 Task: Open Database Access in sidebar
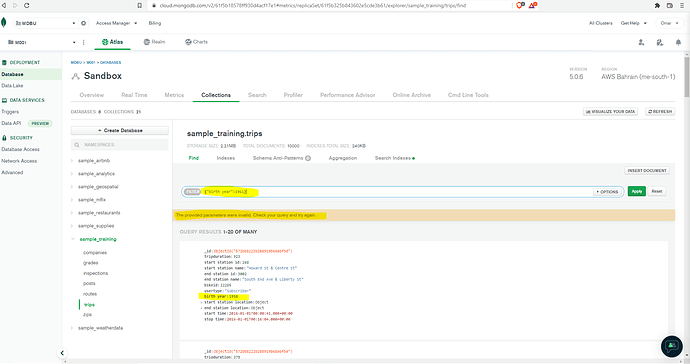20,149
